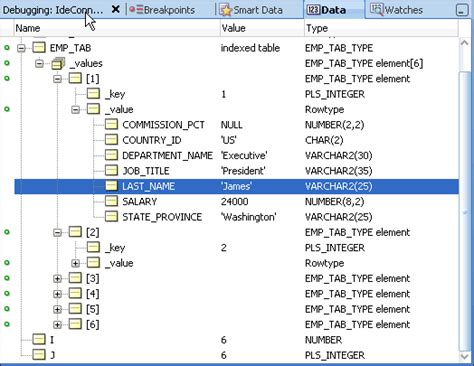Click the vertical scrollbar up arrow

click(464, 43)
